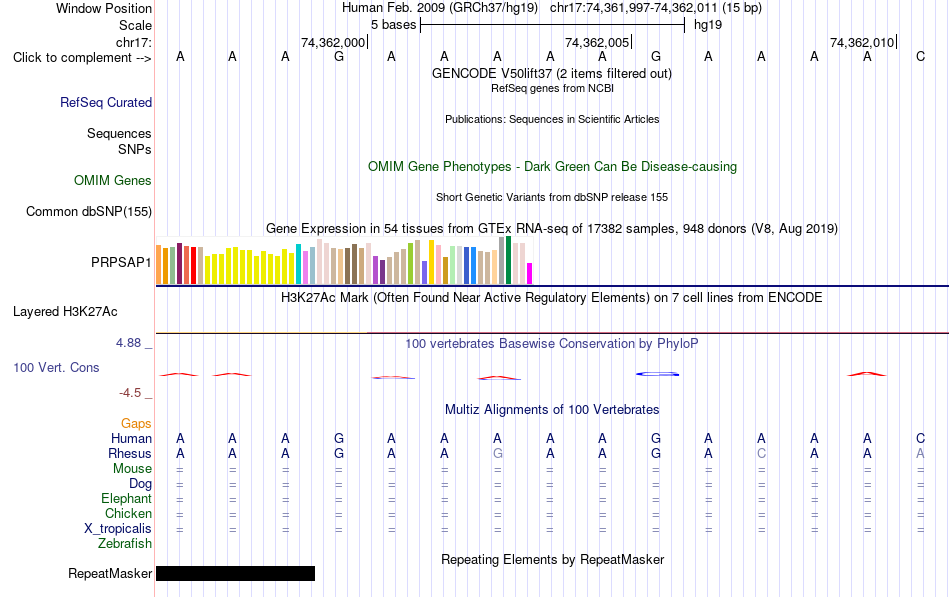The width and height of the screenshot is (950, 597).
Task: Click '100 vertebrates Basewise Conservation by PhyloP' title
Action: (x=552, y=344)
